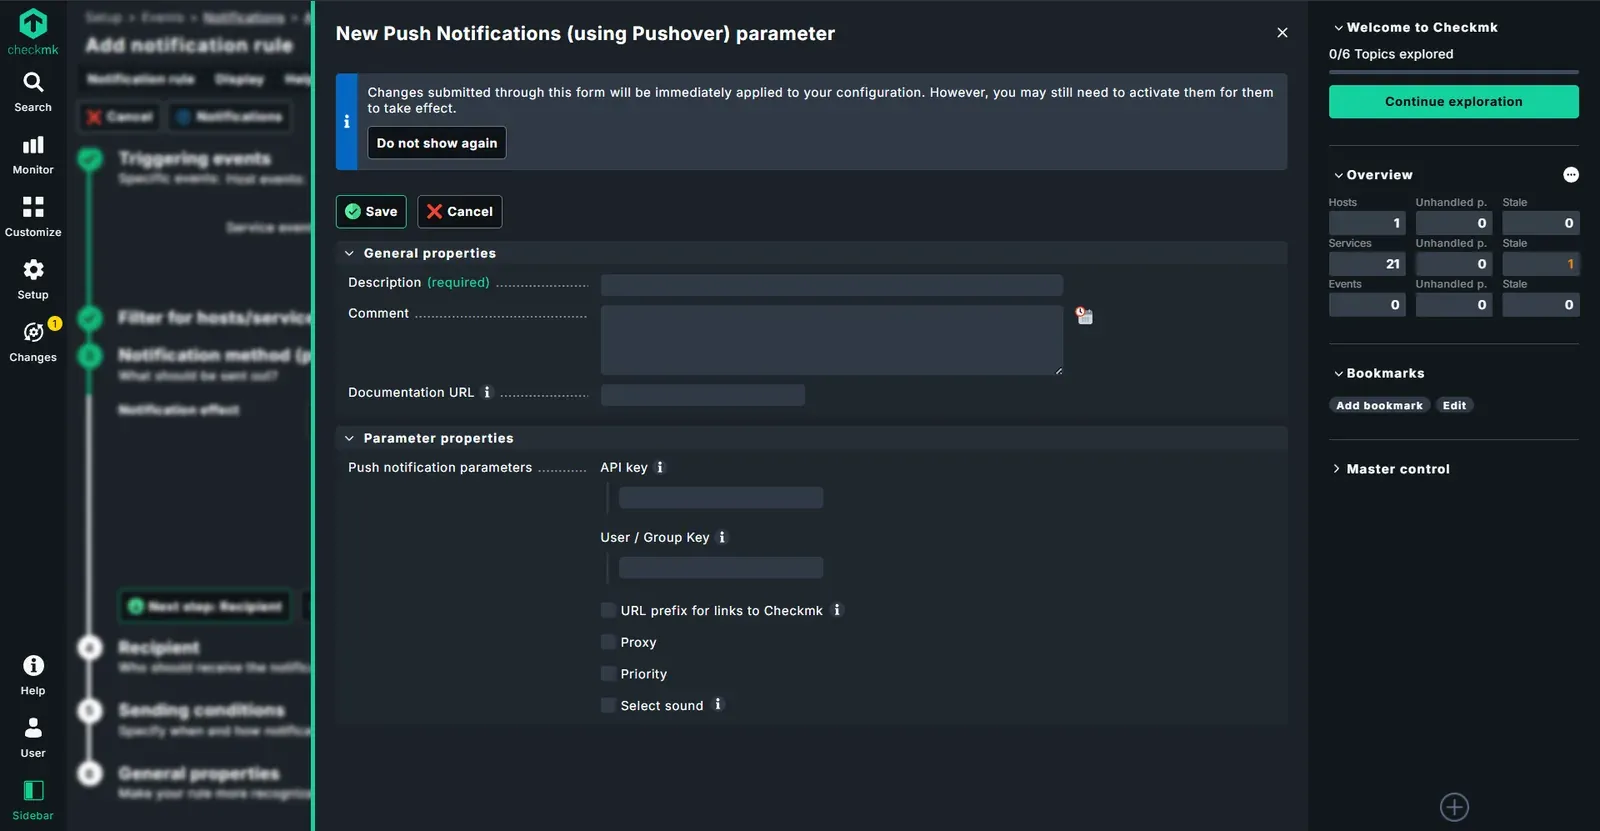Open Search in the navigation bar

[33, 92]
